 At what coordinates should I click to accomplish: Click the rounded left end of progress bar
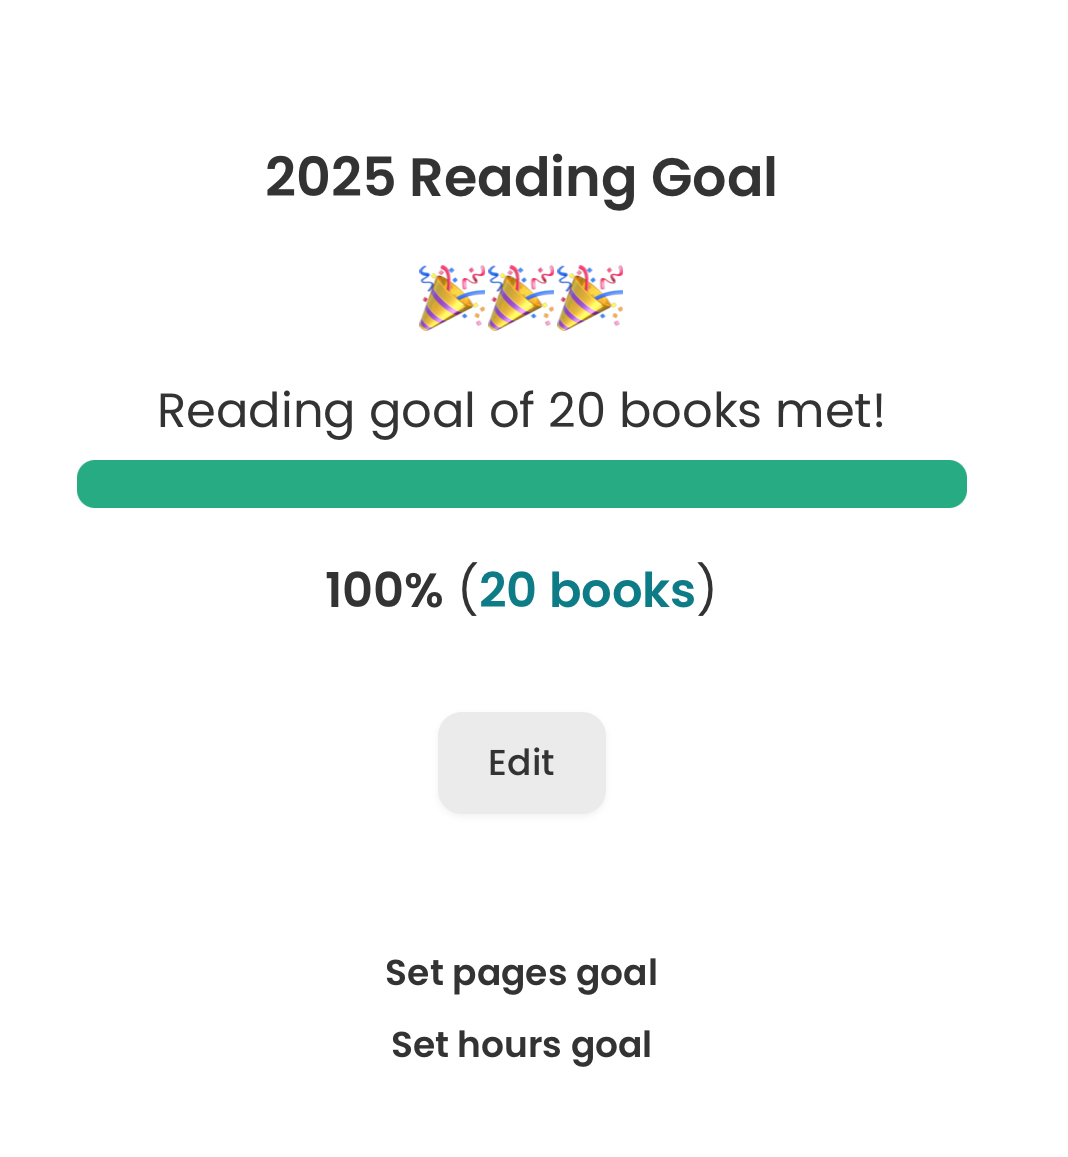tap(90, 484)
